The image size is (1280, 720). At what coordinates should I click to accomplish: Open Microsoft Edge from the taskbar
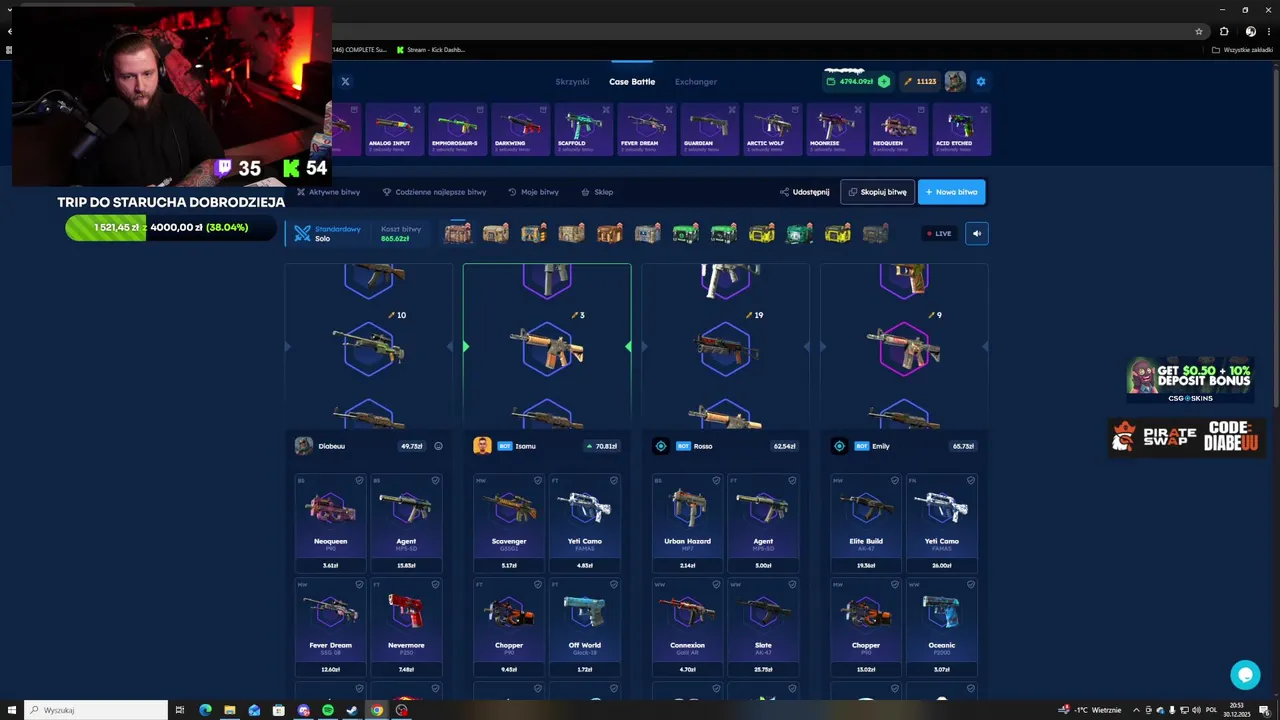pos(205,710)
